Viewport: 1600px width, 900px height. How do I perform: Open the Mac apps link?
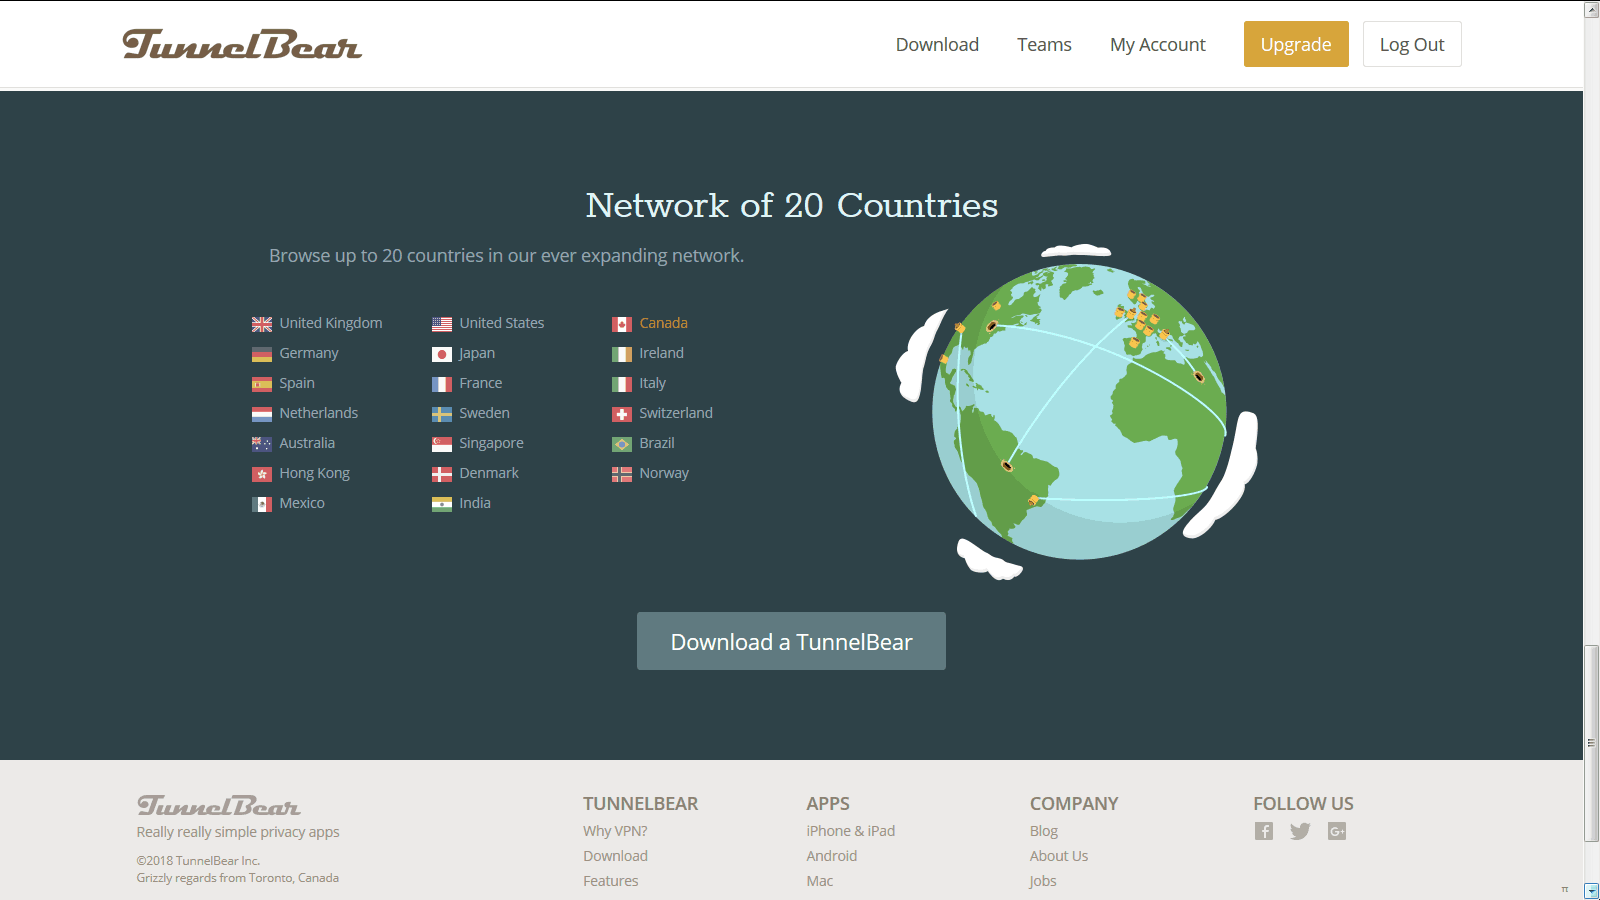point(820,881)
